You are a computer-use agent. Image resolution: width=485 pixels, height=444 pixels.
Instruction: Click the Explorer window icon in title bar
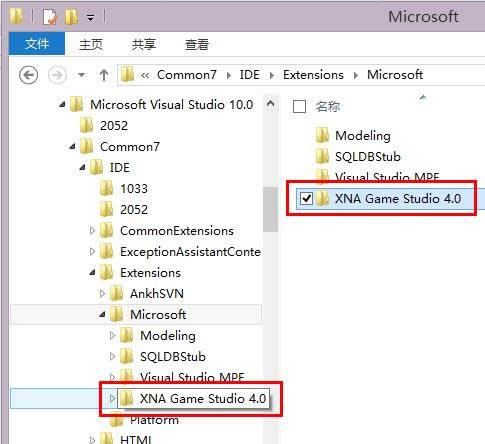click(x=16, y=16)
